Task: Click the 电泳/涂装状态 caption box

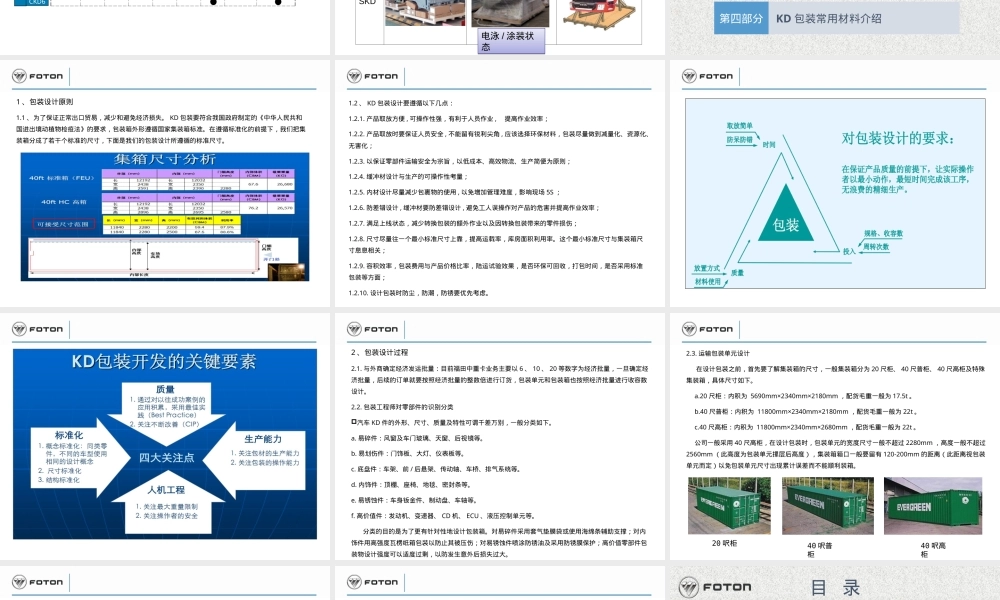Action: [x=511, y=41]
